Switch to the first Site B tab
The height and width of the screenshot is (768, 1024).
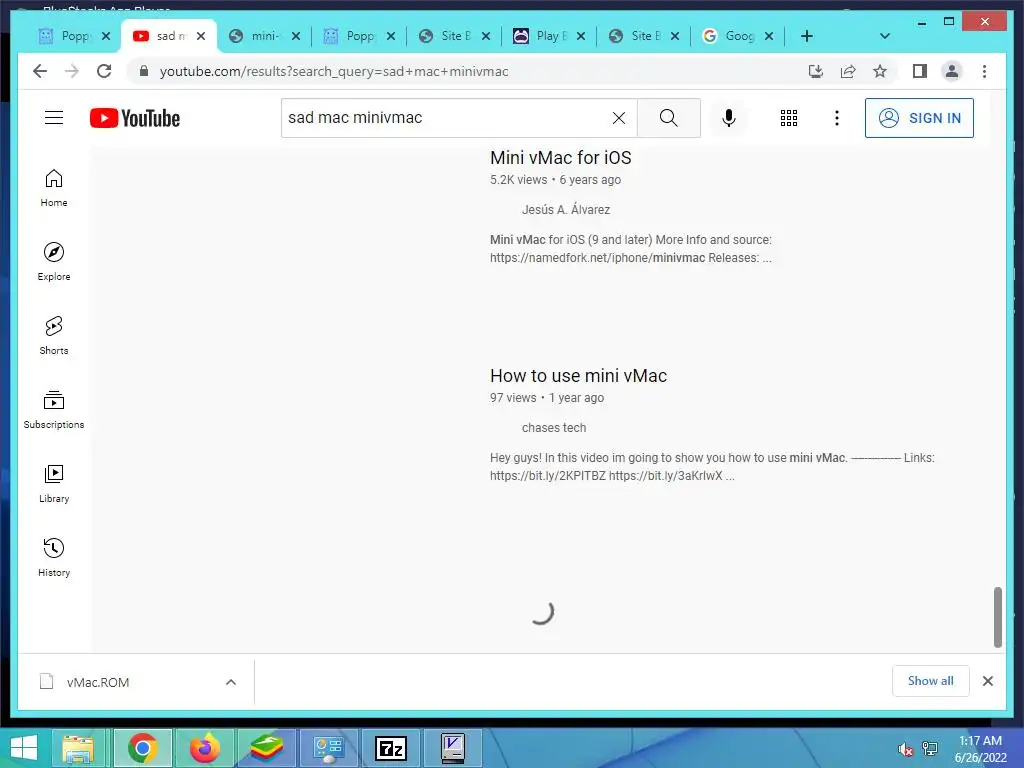pos(447,36)
